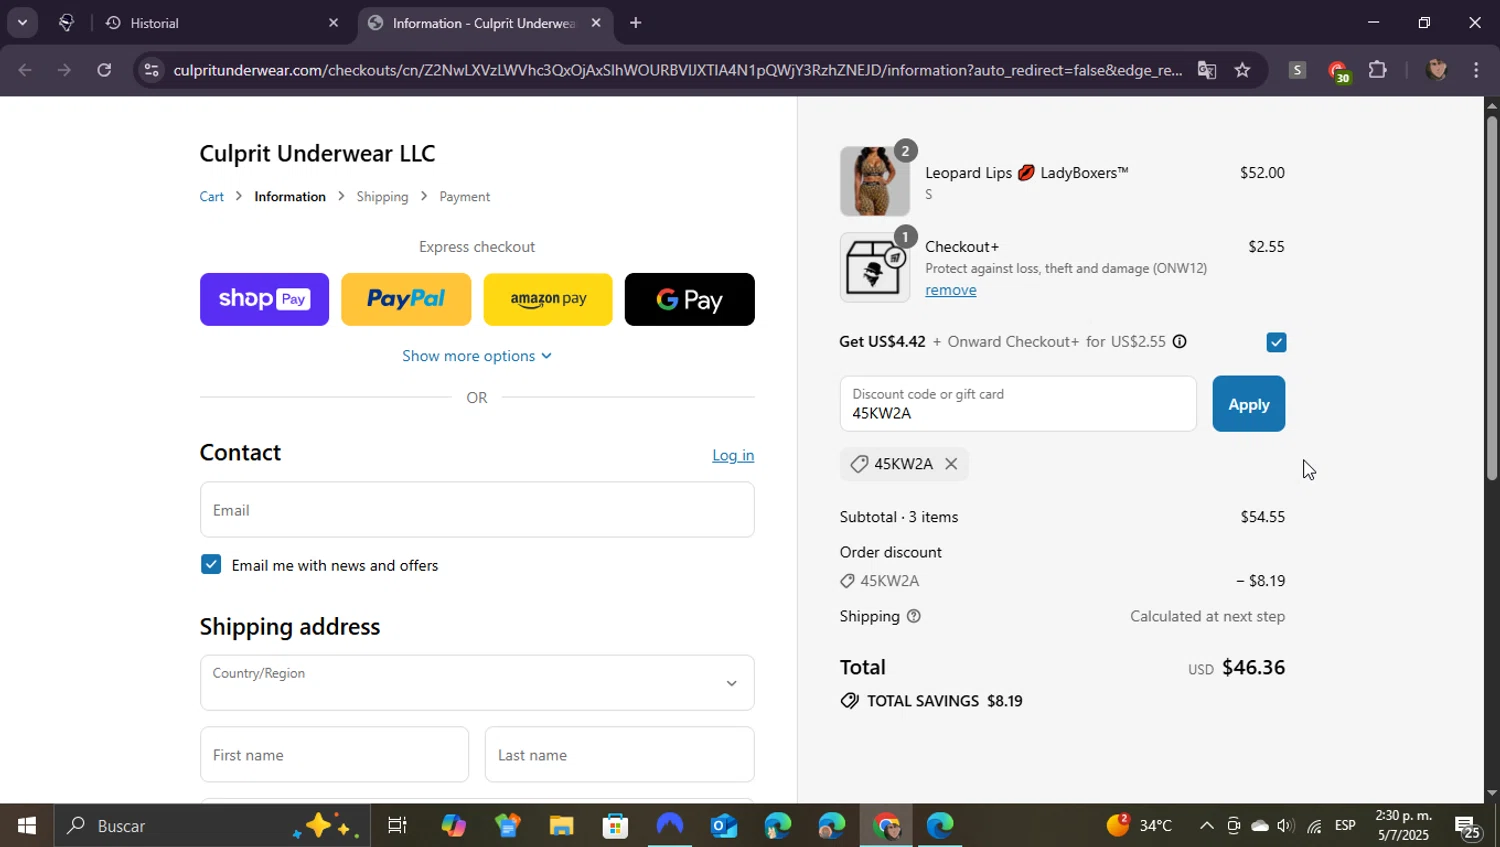Image resolution: width=1500 pixels, height=847 pixels.
Task: Pay with Google Pay
Action: (x=690, y=299)
